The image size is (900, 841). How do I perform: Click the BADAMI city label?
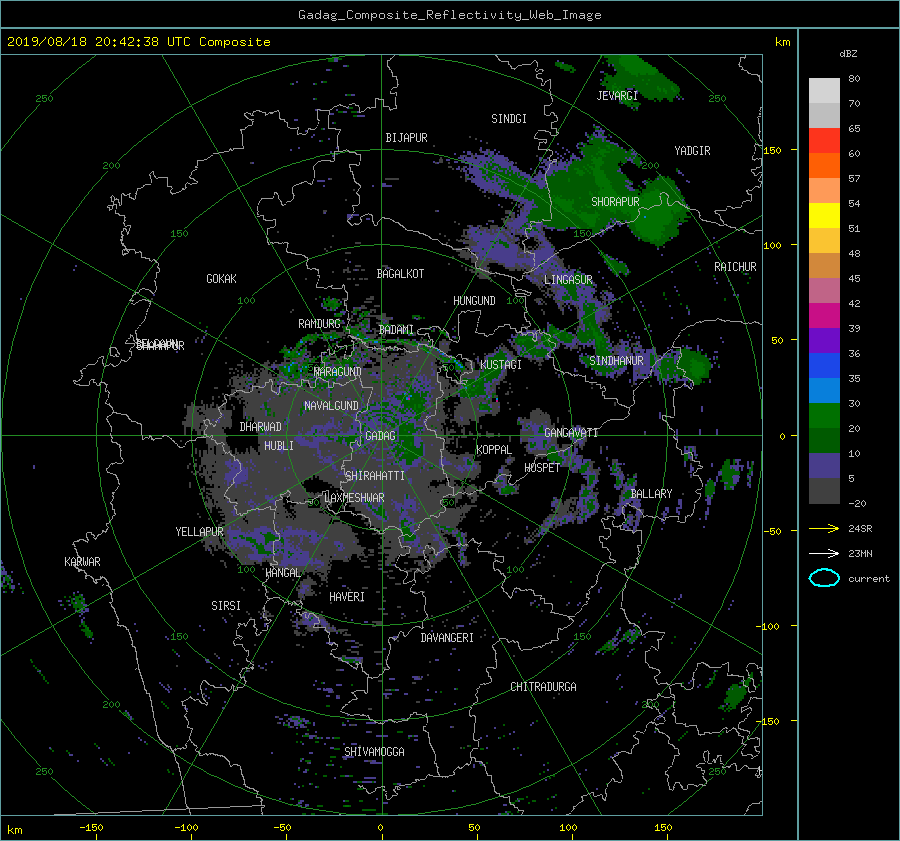click(396, 330)
